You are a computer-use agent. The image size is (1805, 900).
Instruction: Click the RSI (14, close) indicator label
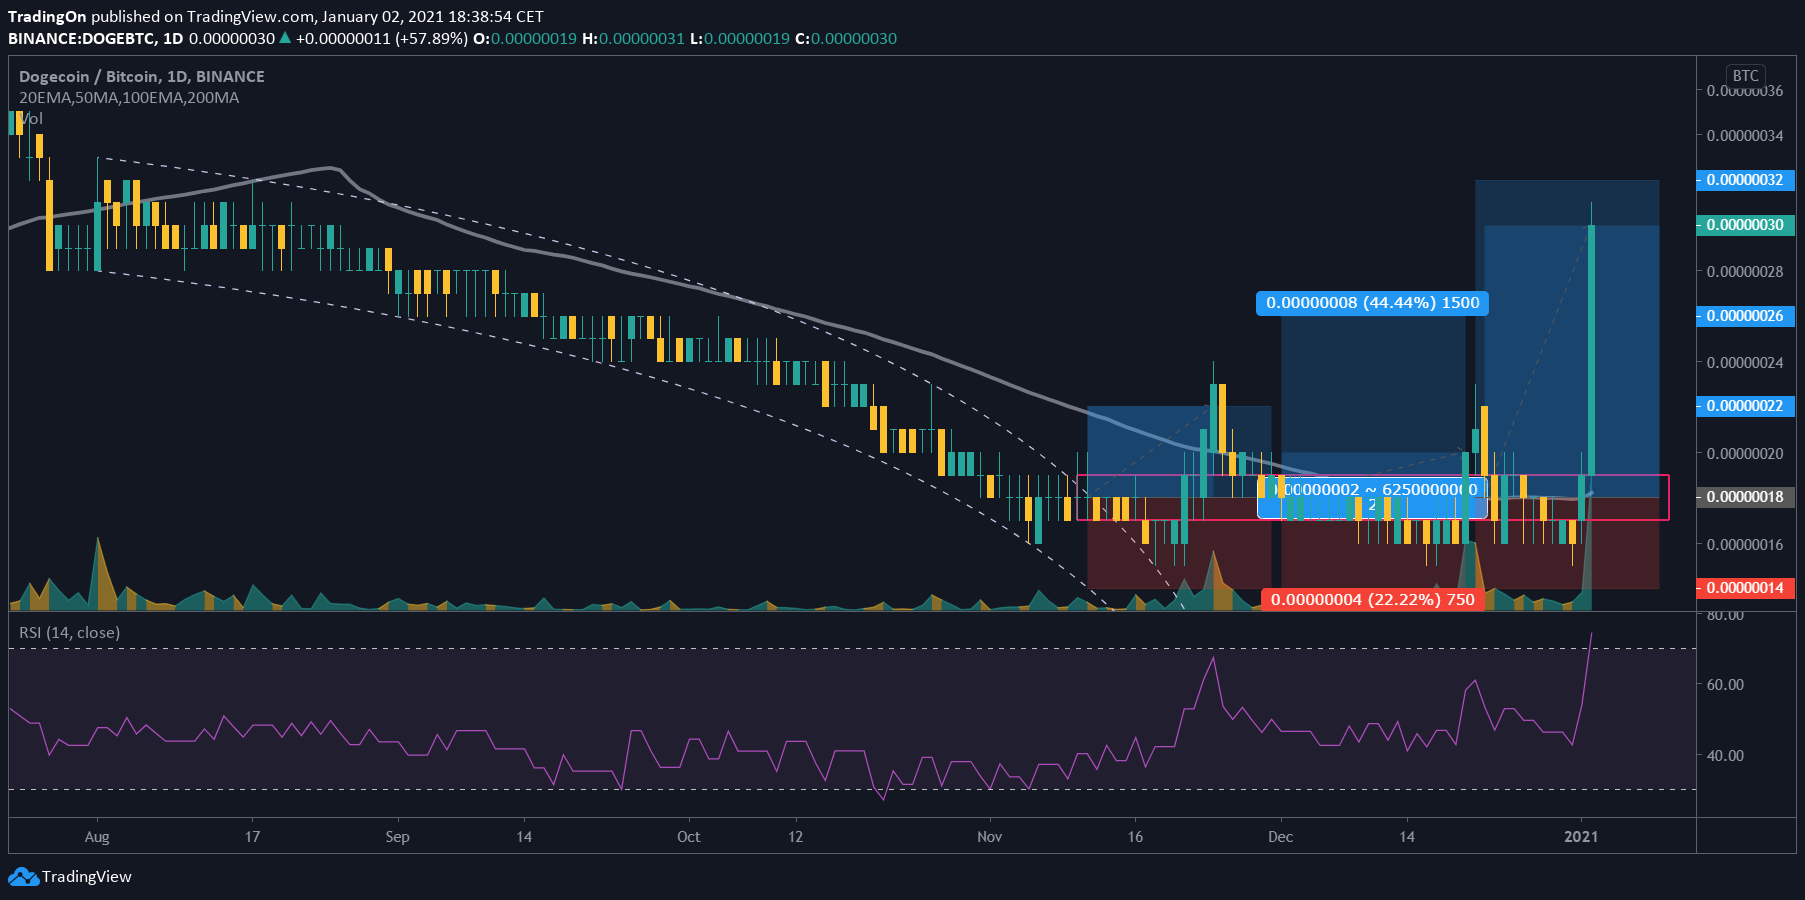point(69,633)
